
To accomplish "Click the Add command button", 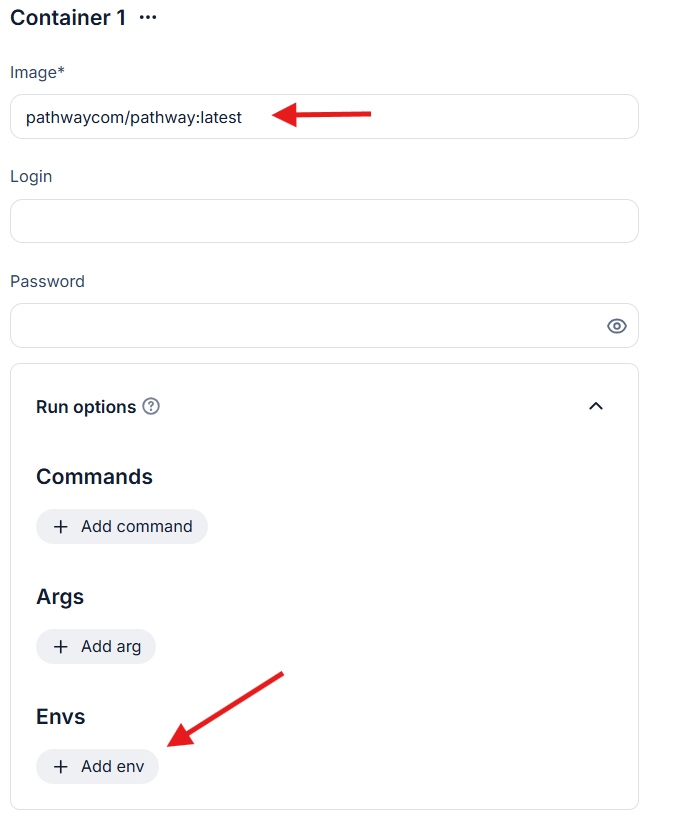I will (122, 526).
